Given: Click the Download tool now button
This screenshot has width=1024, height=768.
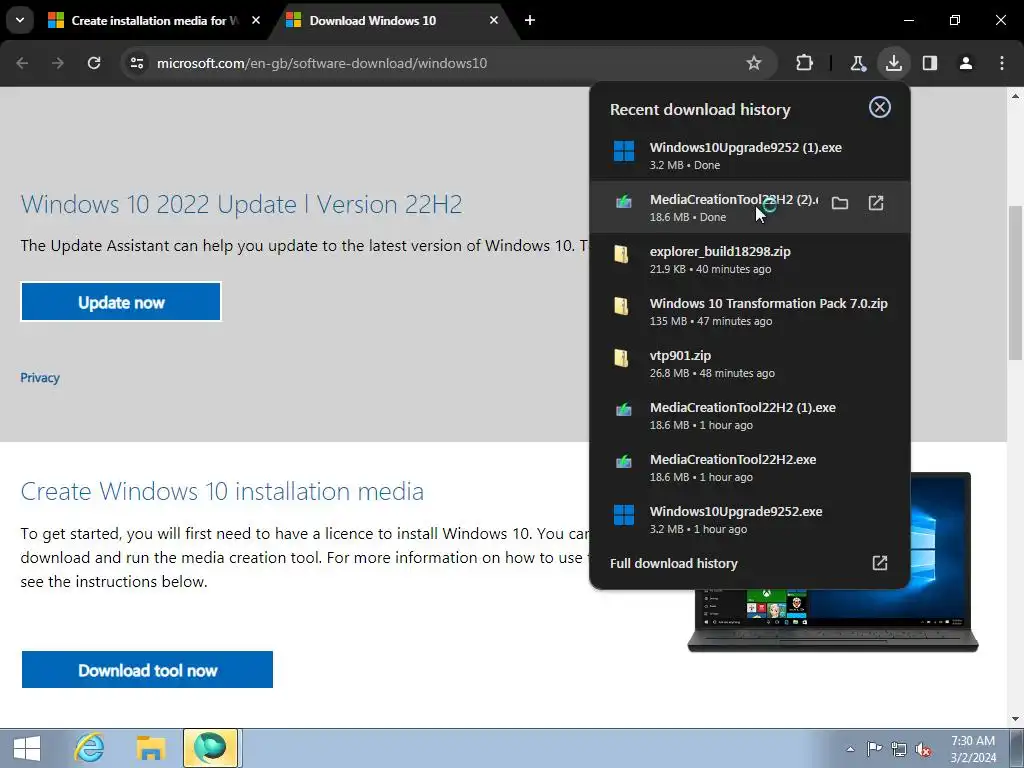Looking at the screenshot, I should [148, 670].
